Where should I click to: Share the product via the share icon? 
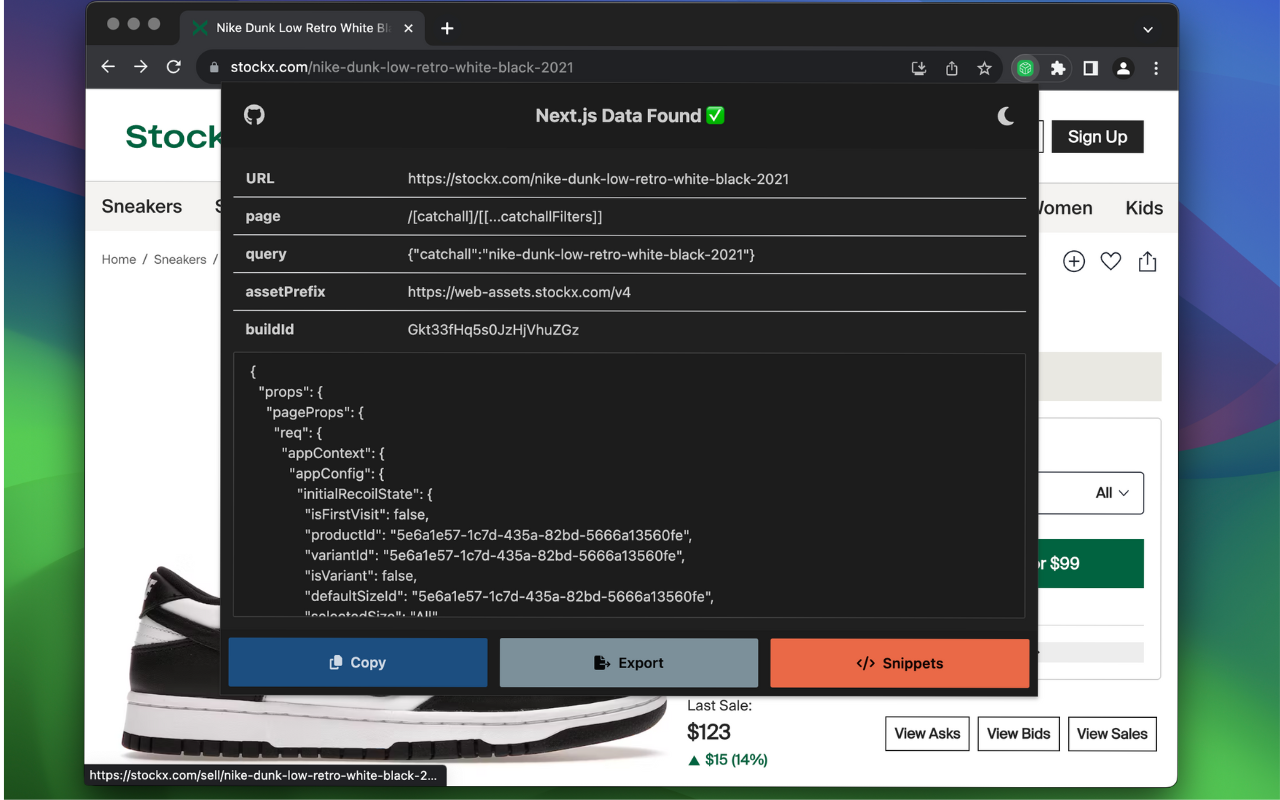coord(1147,260)
